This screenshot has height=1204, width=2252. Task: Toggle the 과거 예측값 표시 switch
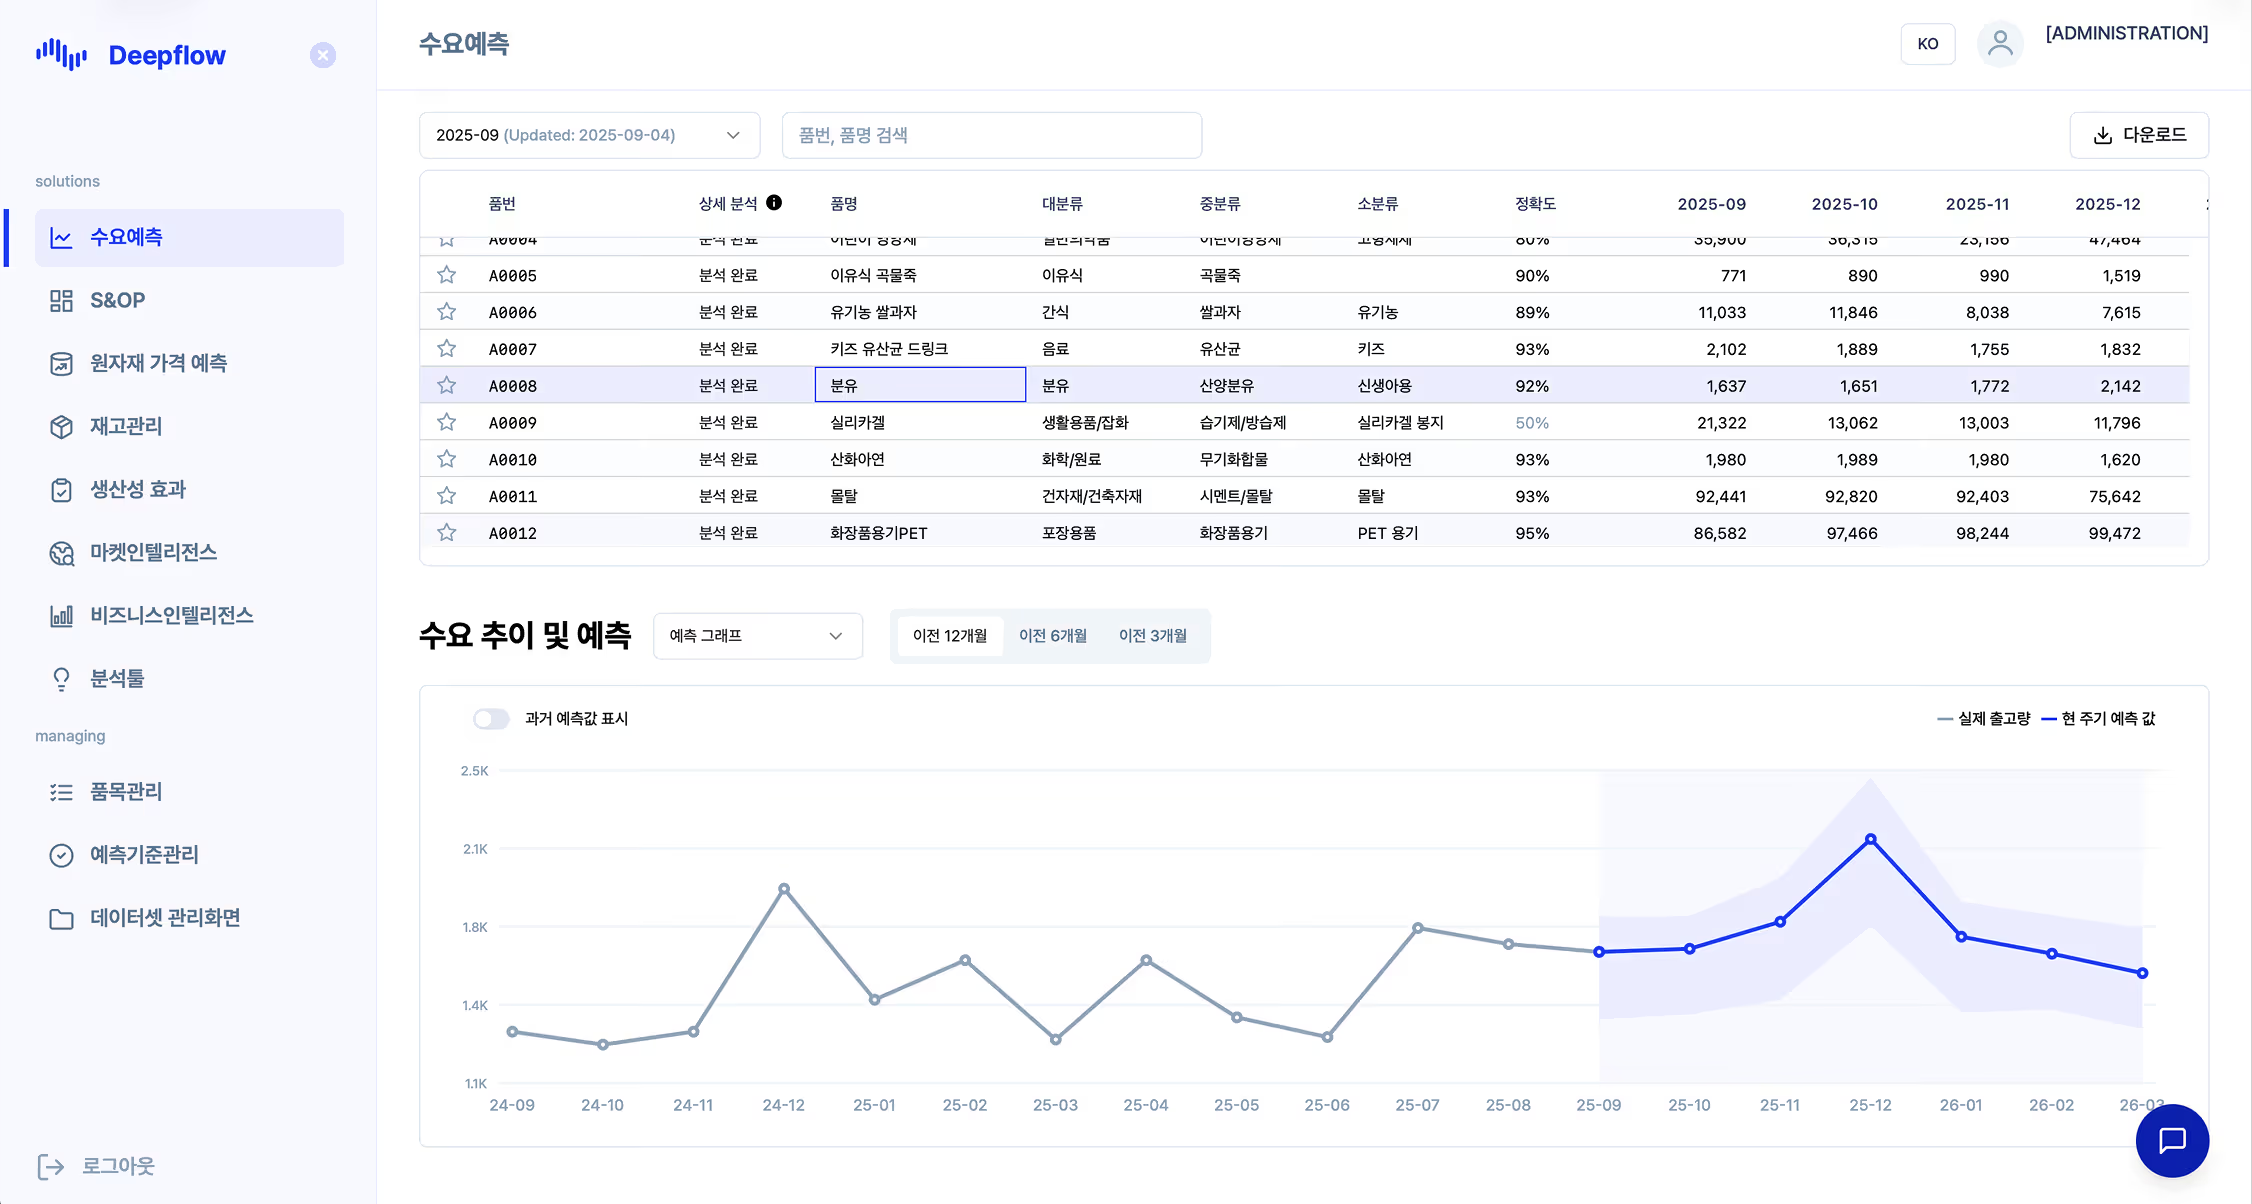[491, 719]
